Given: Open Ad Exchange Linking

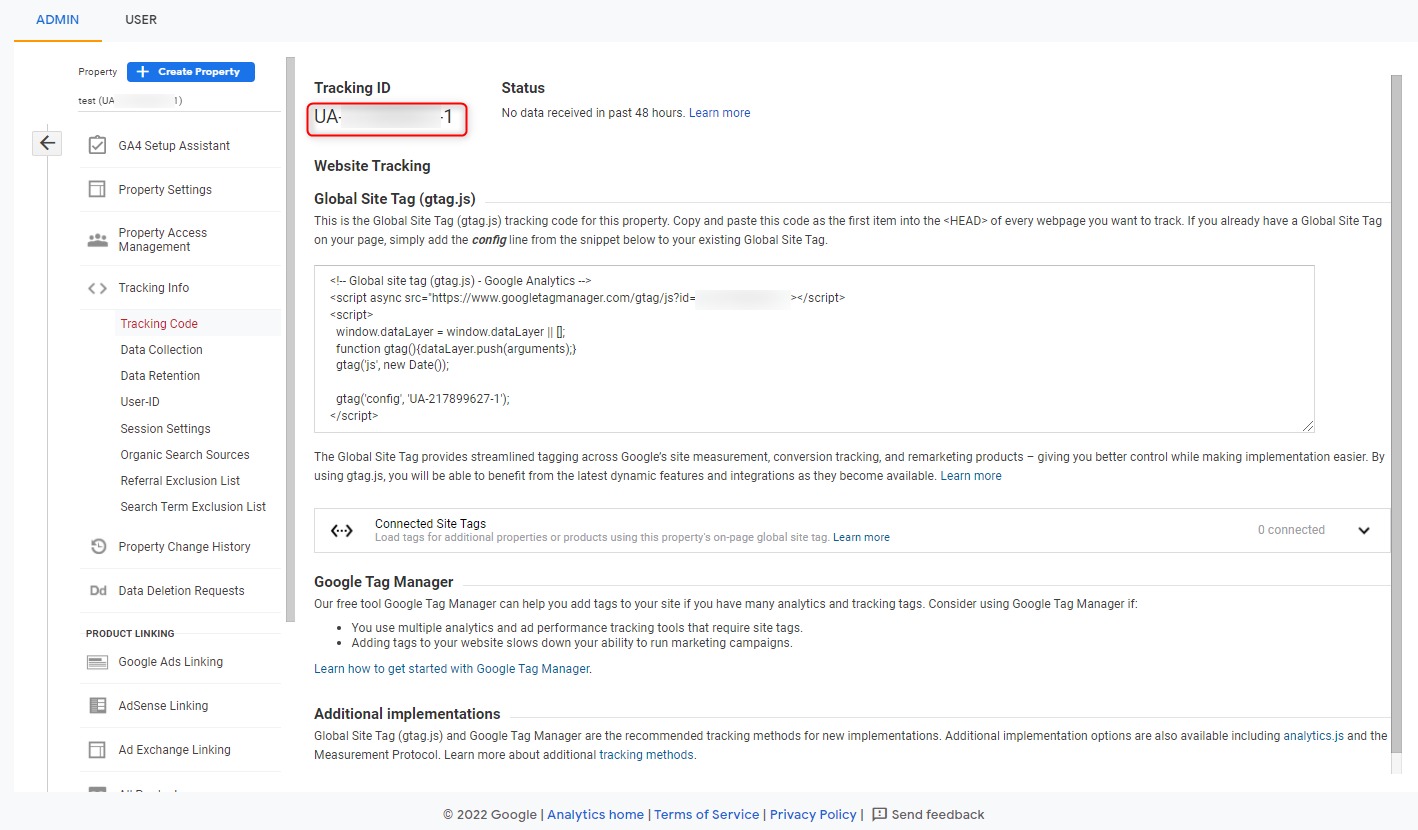Looking at the screenshot, I should click(175, 750).
